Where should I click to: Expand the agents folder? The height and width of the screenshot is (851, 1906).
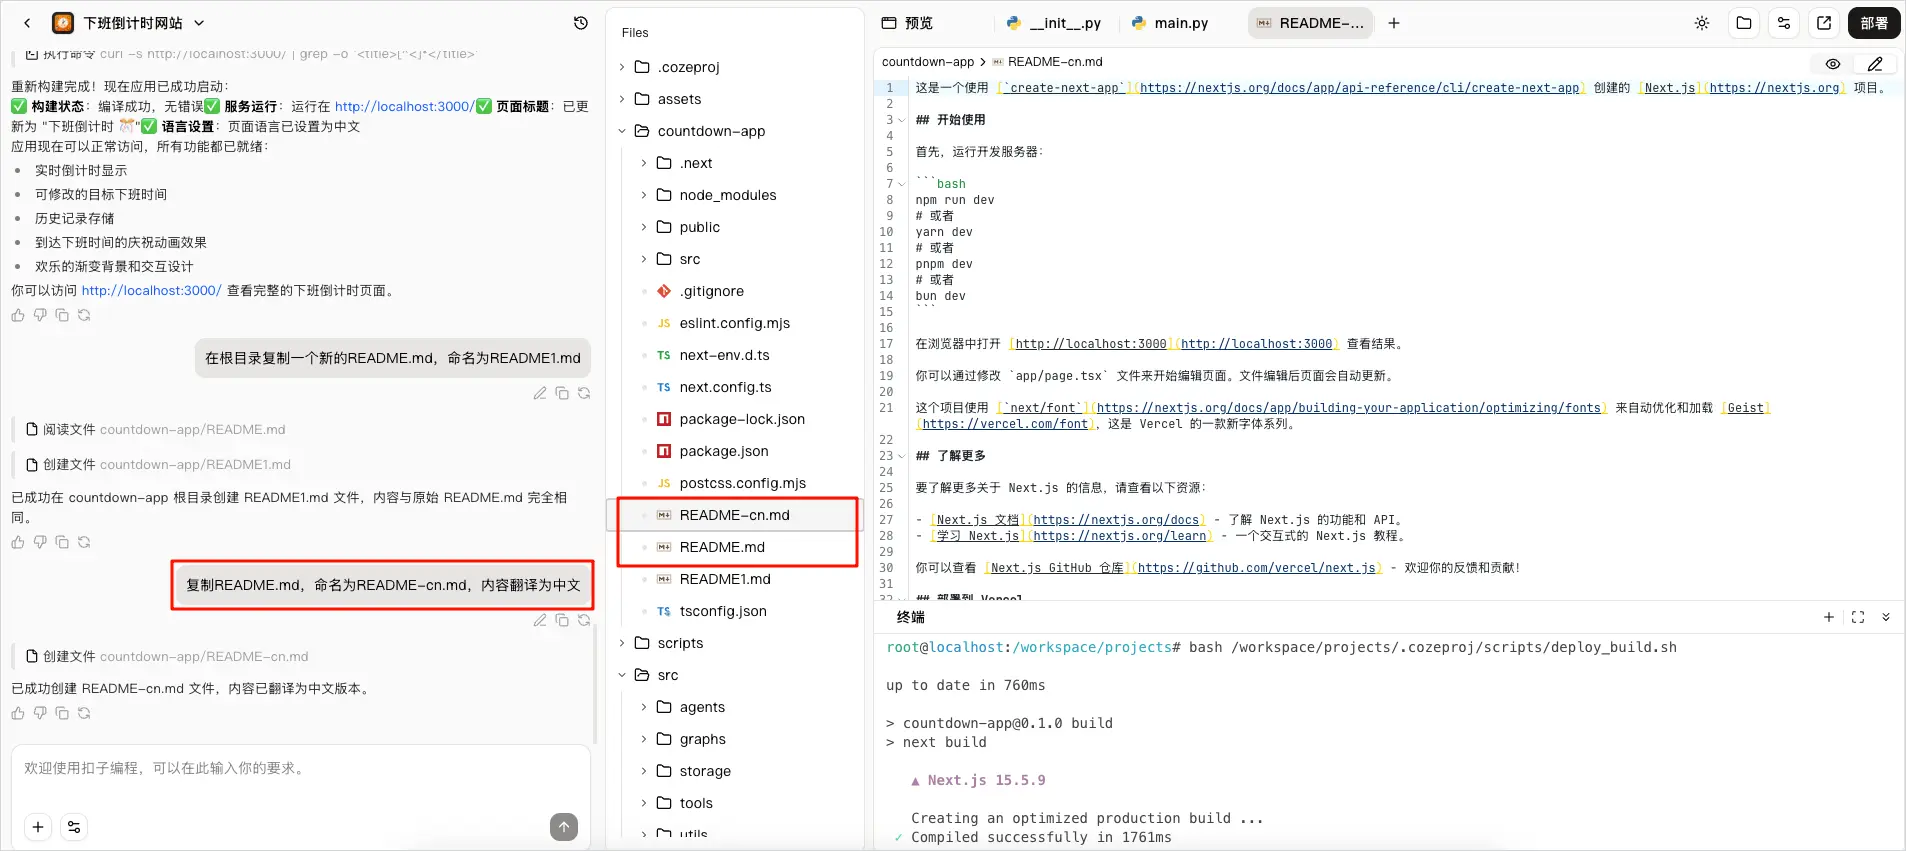[644, 707]
